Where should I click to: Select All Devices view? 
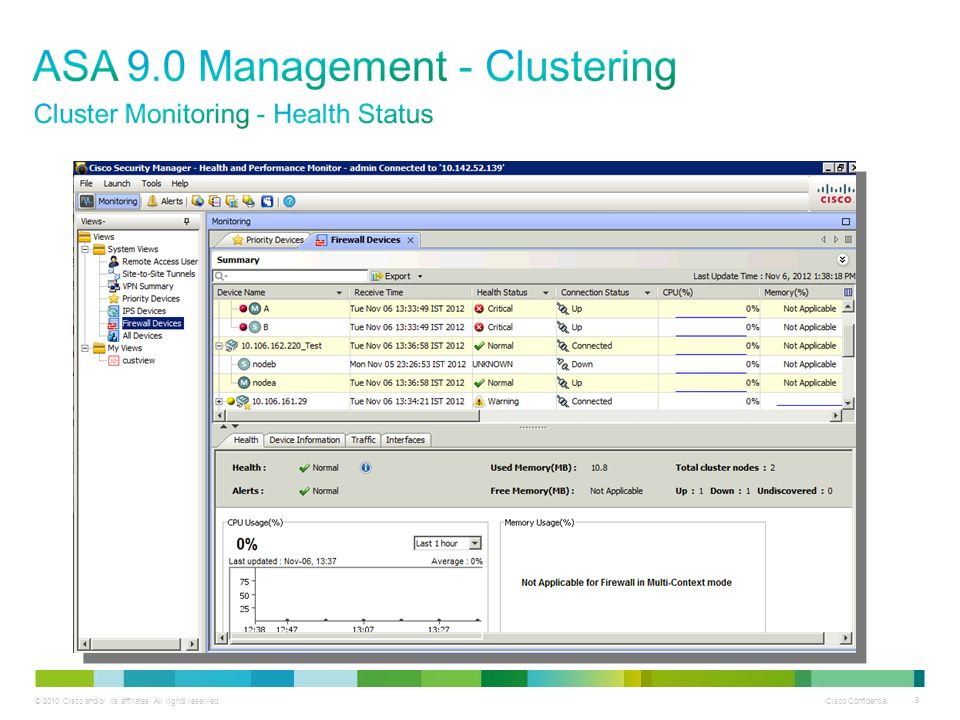pos(142,336)
